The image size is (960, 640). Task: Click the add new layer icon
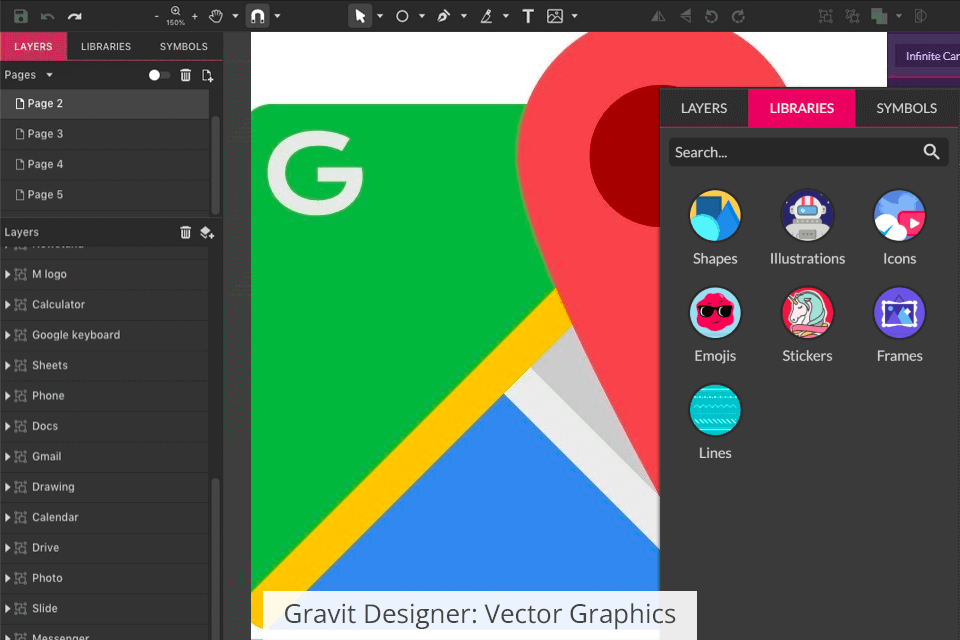tap(207, 232)
